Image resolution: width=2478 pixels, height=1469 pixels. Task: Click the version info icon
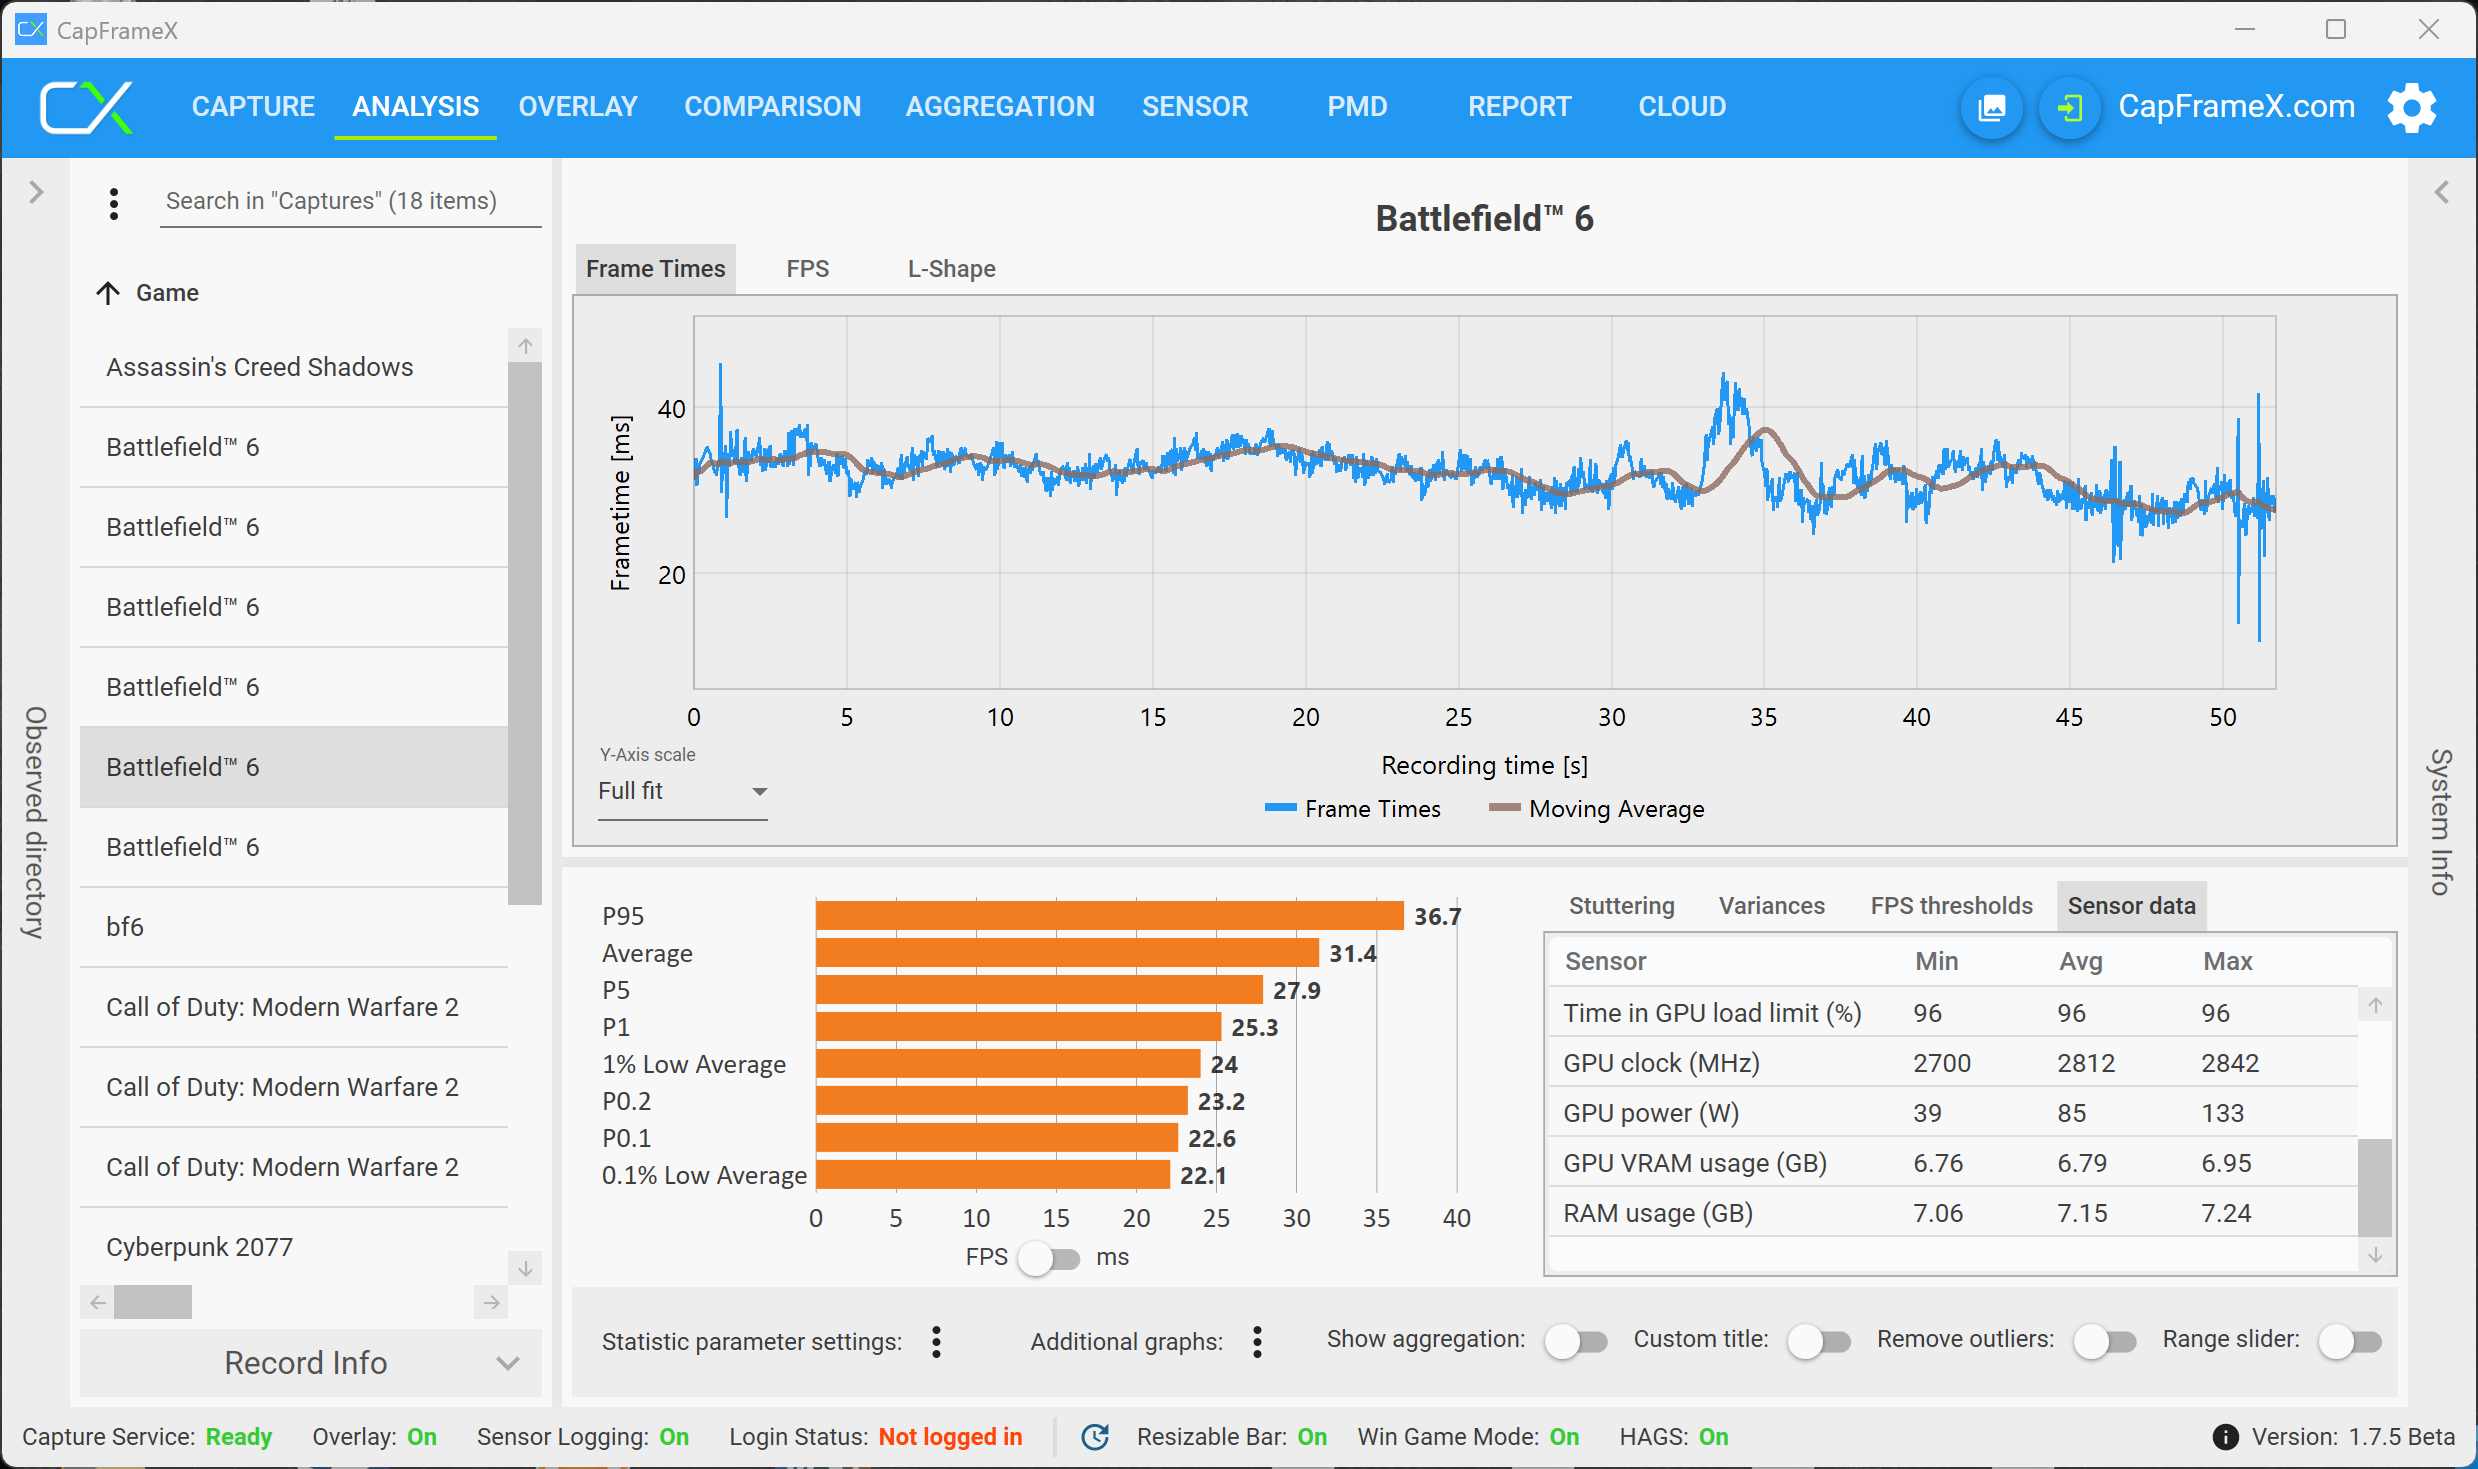click(2225, 1437)
